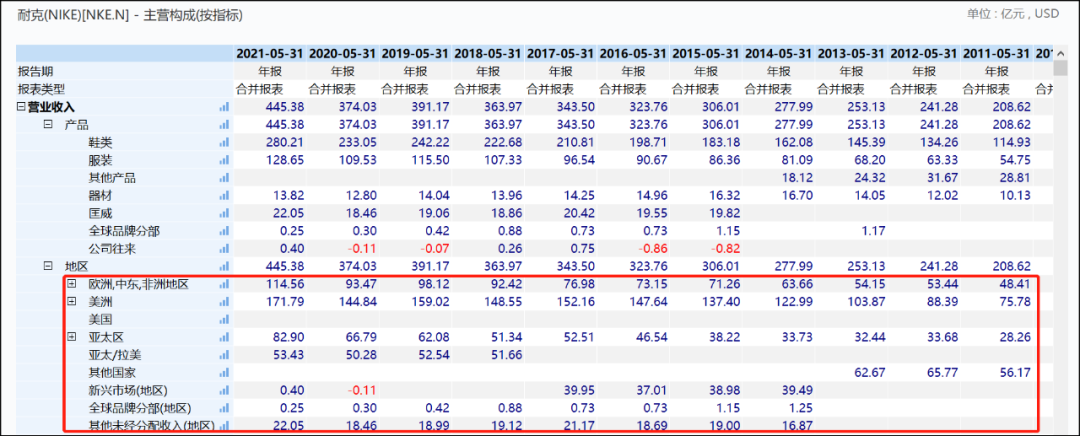Click 亚太区 value 82.90 for 2021

pyautogui.click(x=287, y=338)
